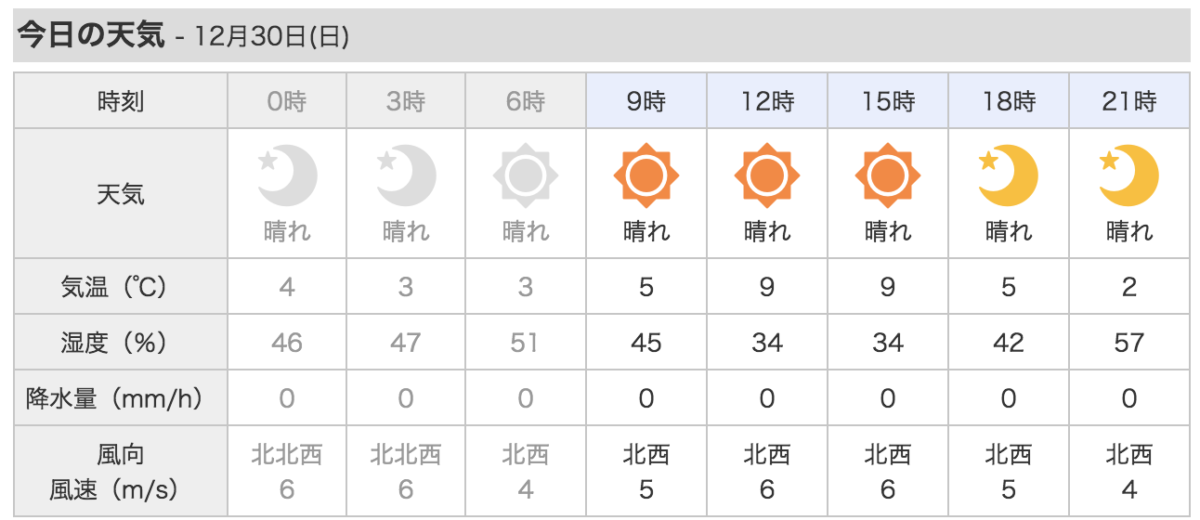Click the 気温（℃） row label
This screenshot has width=1200, height=520.
(121, 287)
